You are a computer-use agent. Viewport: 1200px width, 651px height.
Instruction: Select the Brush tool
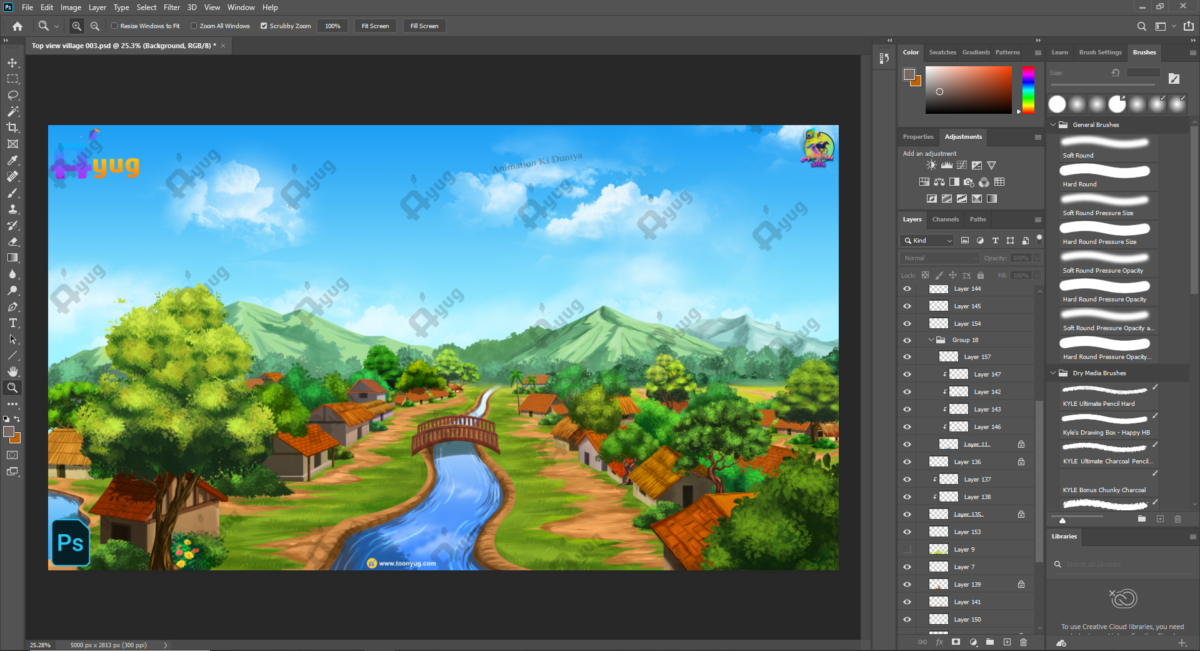13,193
